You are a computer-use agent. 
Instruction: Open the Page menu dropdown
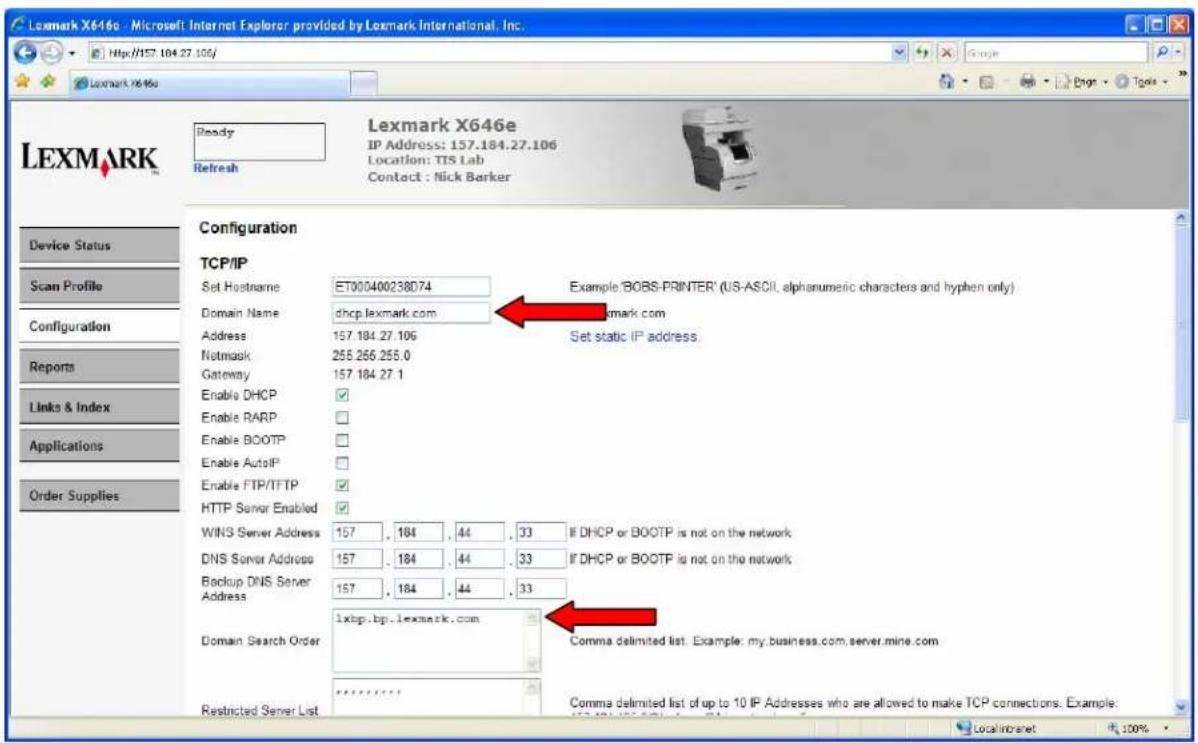click(1081, 82)
